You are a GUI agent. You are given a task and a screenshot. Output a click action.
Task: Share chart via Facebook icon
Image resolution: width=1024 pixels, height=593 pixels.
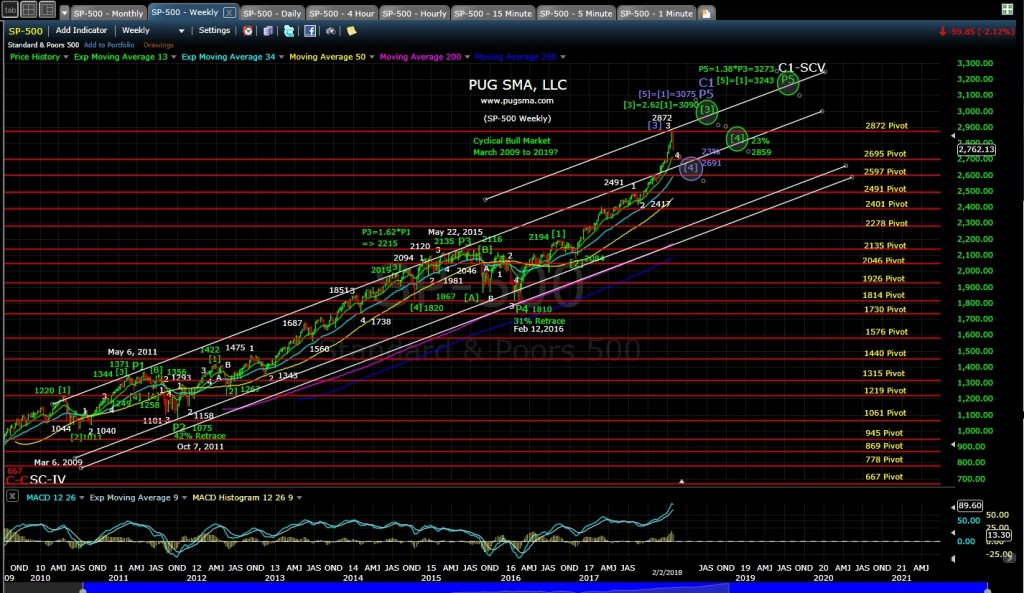(310, 31)
